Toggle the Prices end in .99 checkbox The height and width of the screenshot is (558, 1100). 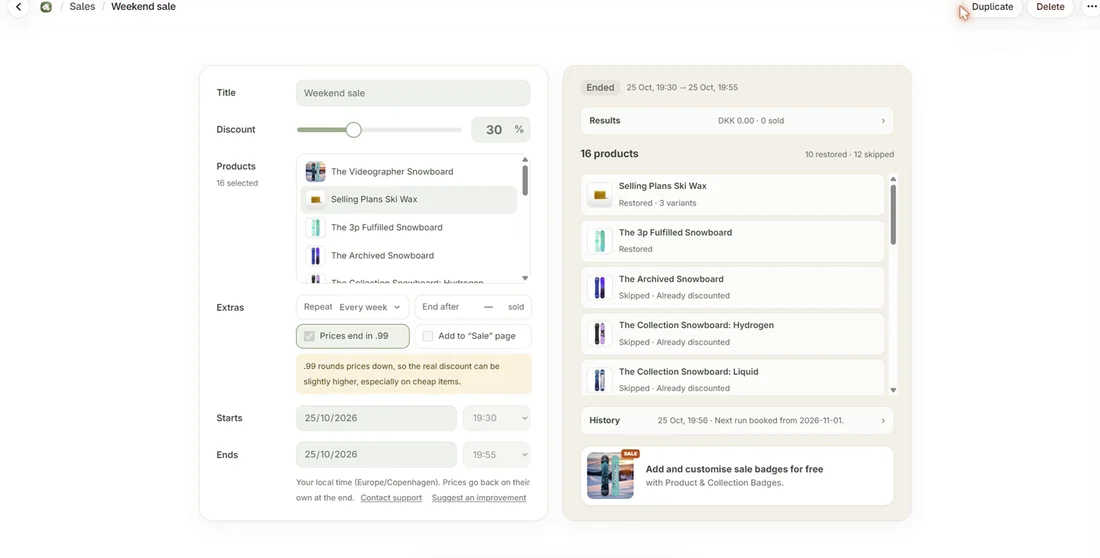[x=309, y=336]
